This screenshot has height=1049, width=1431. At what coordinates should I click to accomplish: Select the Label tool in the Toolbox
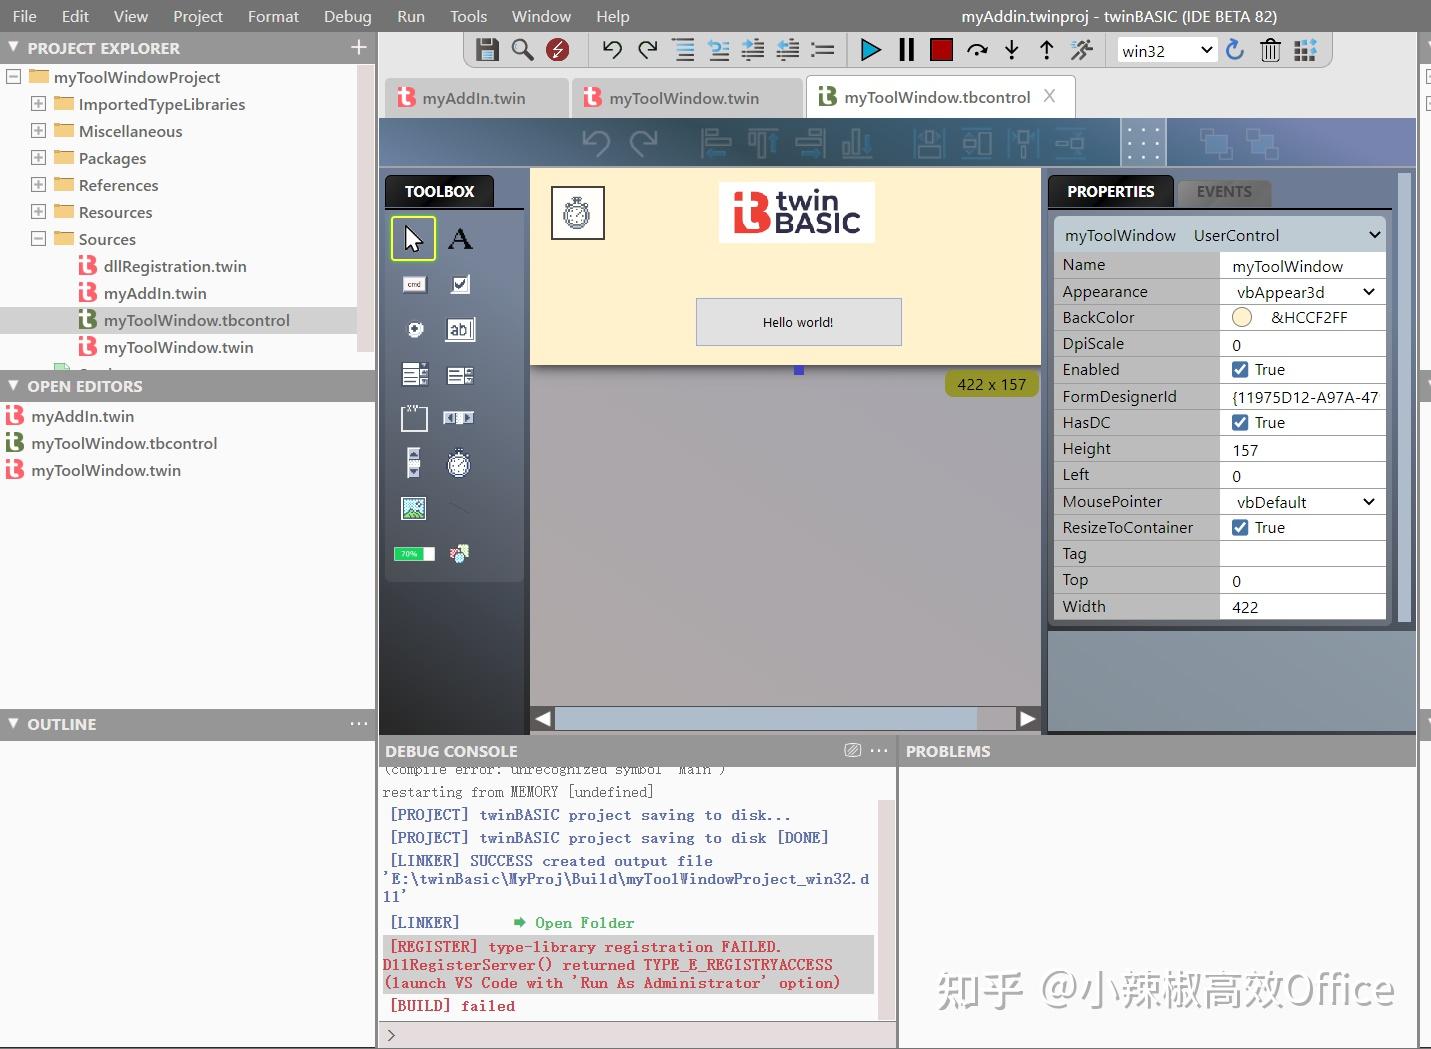tap(460, 239)
